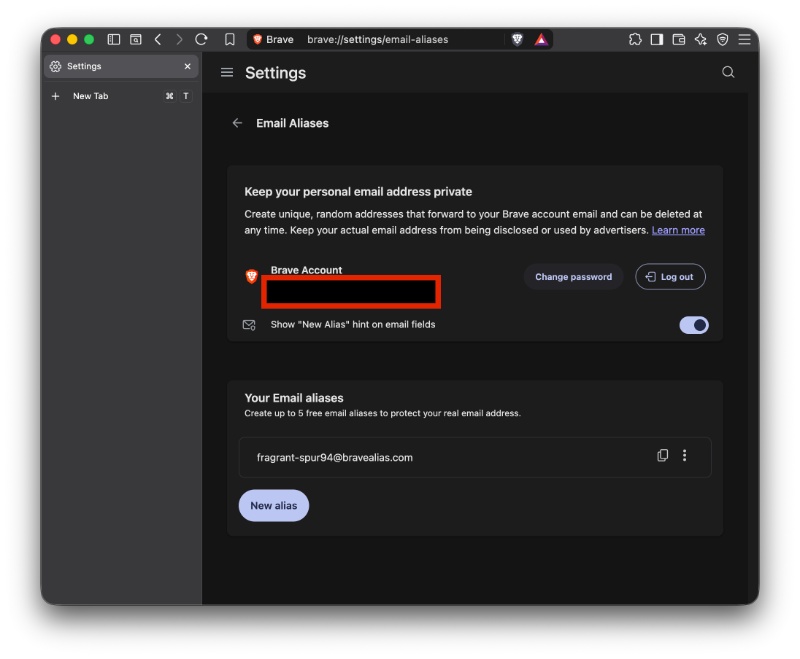Click the Brave logo next to Brave Account

(x=252, y=276)
